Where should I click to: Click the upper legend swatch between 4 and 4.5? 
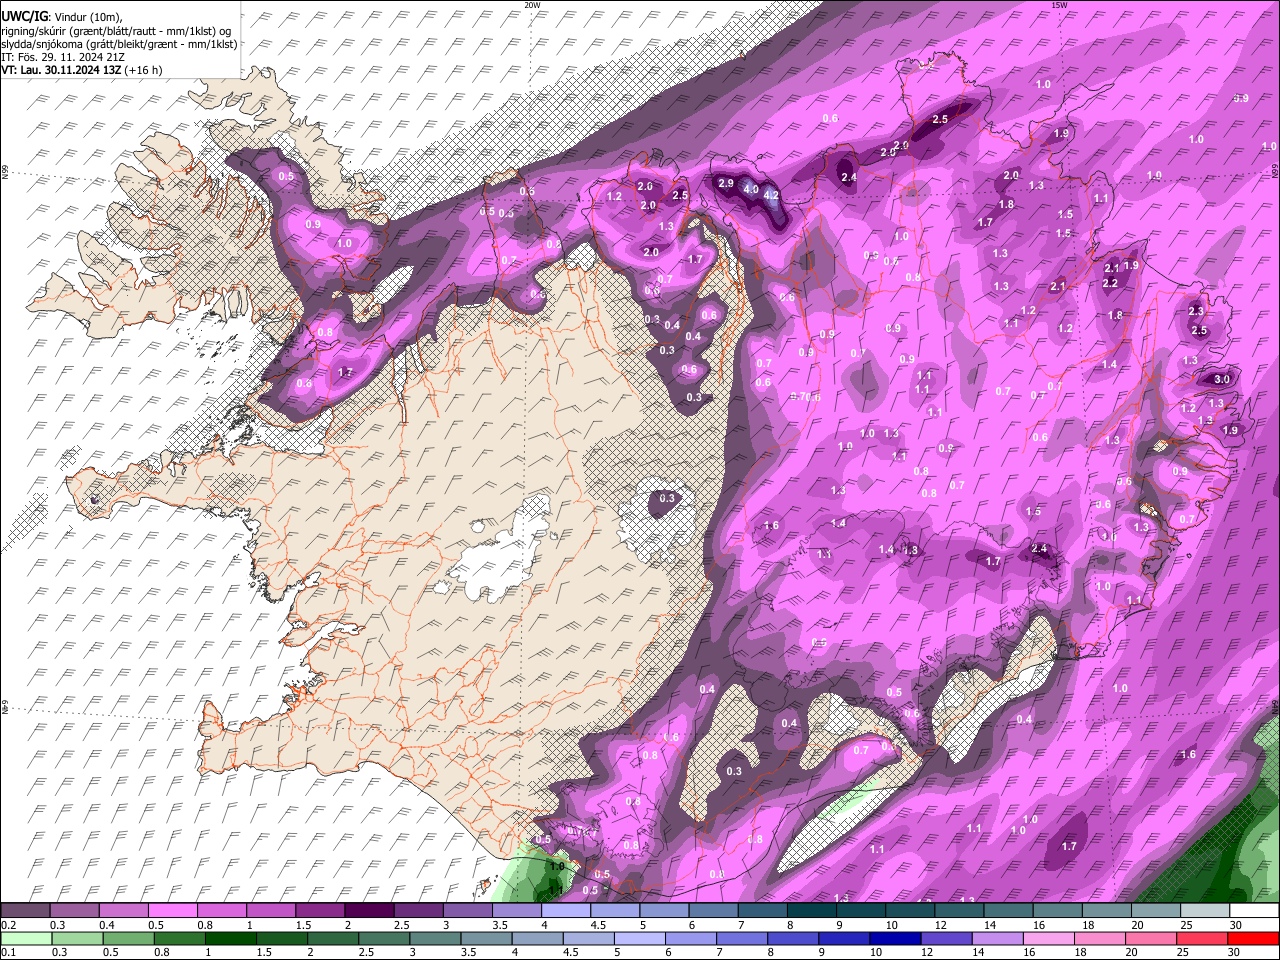pyautogui.click(x=566, y=911)
